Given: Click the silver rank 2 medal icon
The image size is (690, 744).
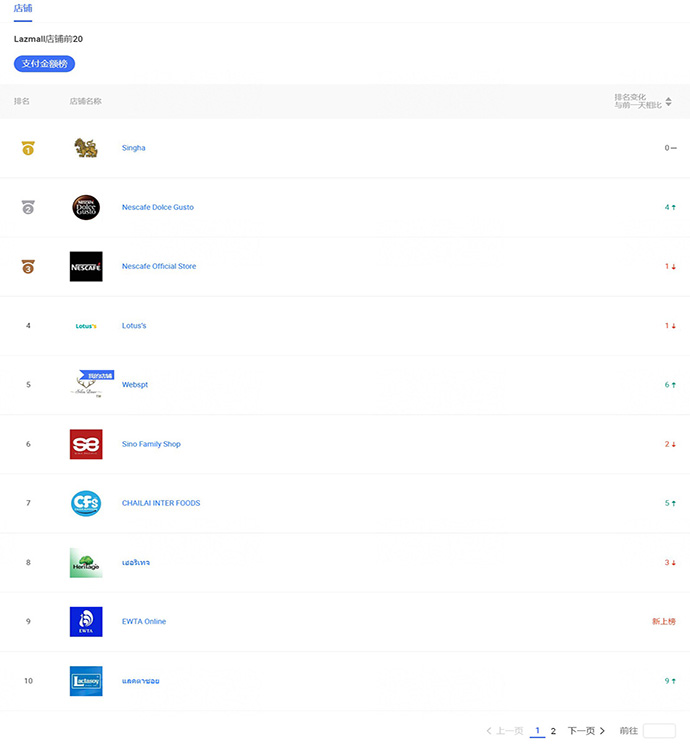Looking at the screenshot, I should click(28, 207).
